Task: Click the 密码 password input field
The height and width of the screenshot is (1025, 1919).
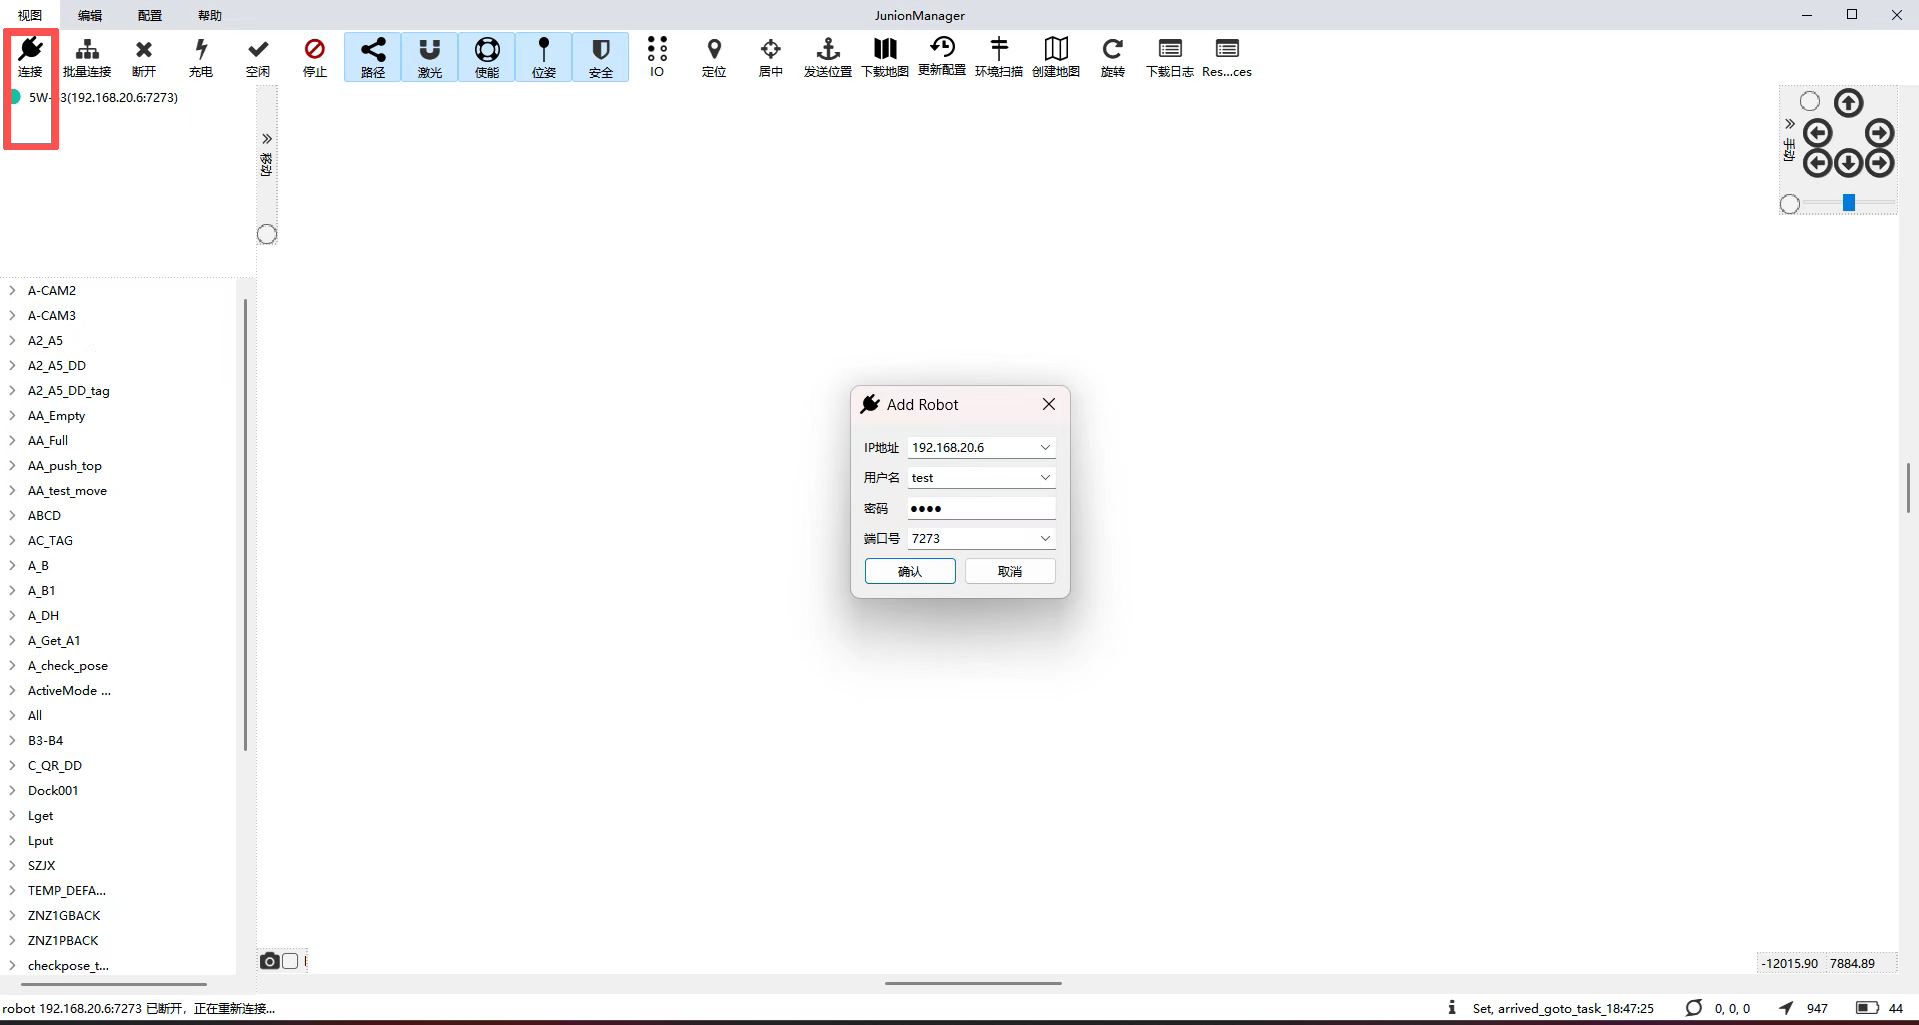Action: pos(980,509)
